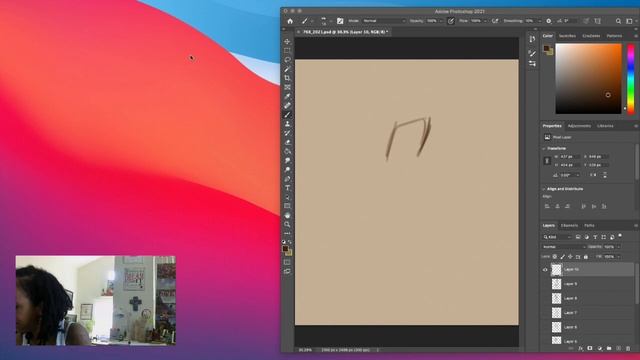Switch to the Adjustments tab
This screenshot has width=640, height=360.
coord(579,126)
